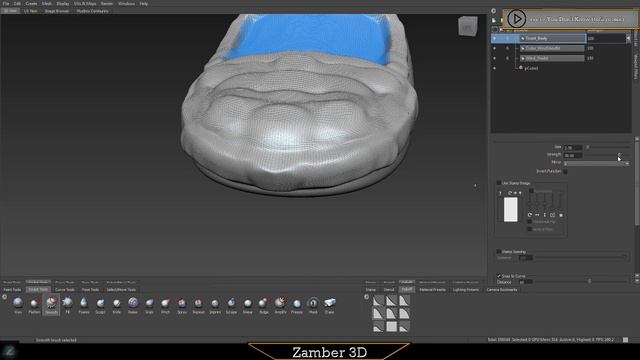Select the Smear sculpt tool

coord(248,305)
